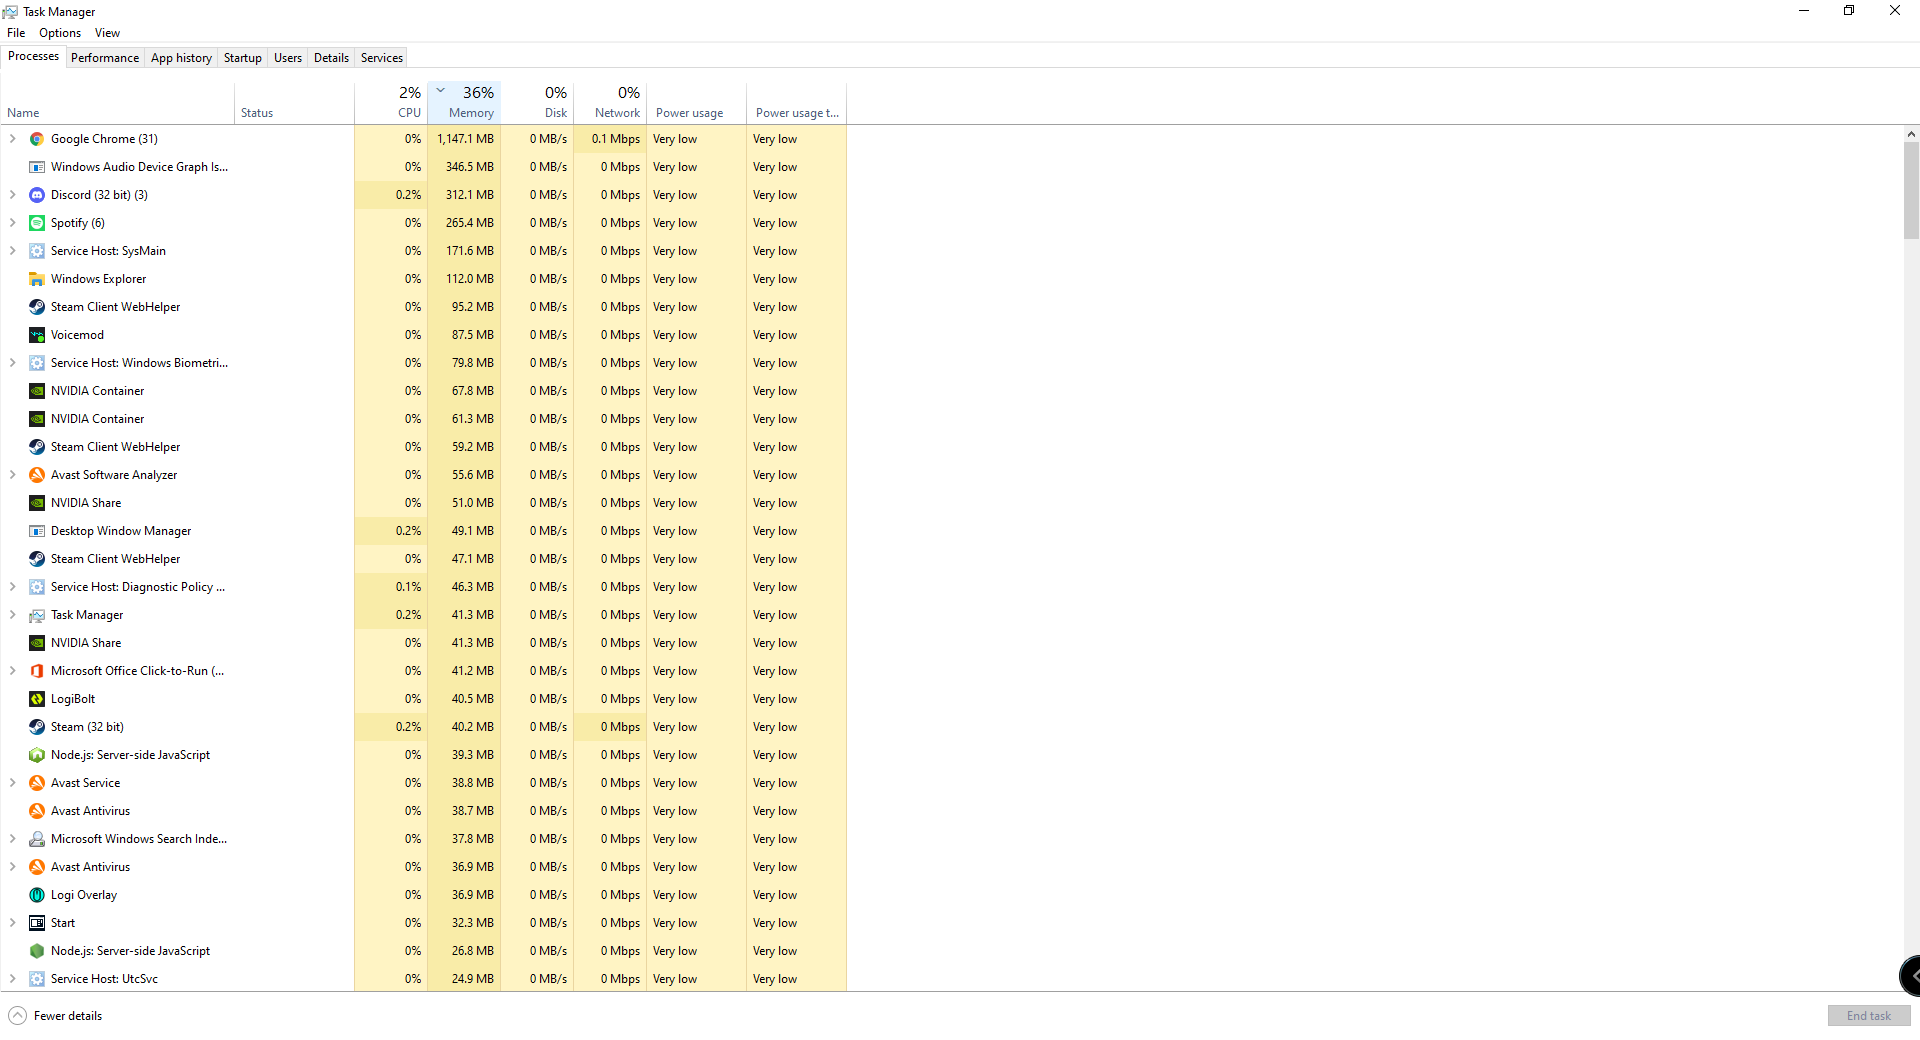1920x1040 pixels.
Task: Expand Service Host: SysMain
Action: click(12, 251)
